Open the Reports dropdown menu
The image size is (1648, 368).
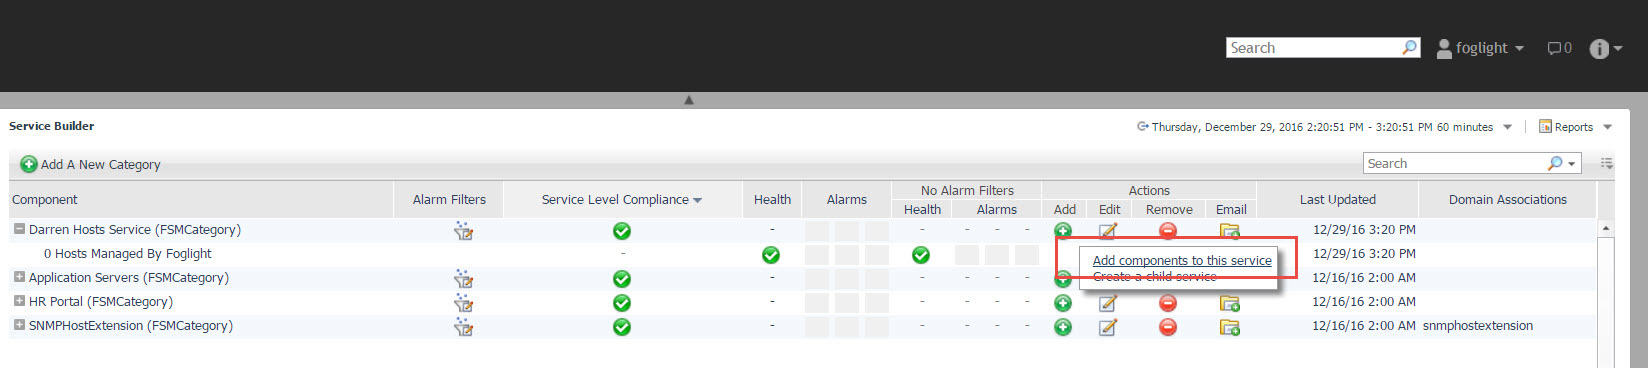click(x=1575, y=127)
